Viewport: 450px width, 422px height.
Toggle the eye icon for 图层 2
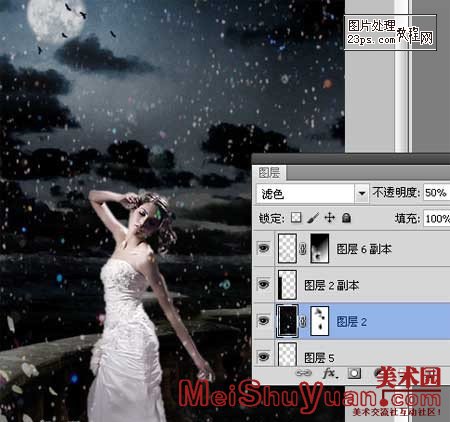pyautogui.click(x=264, y=321)
